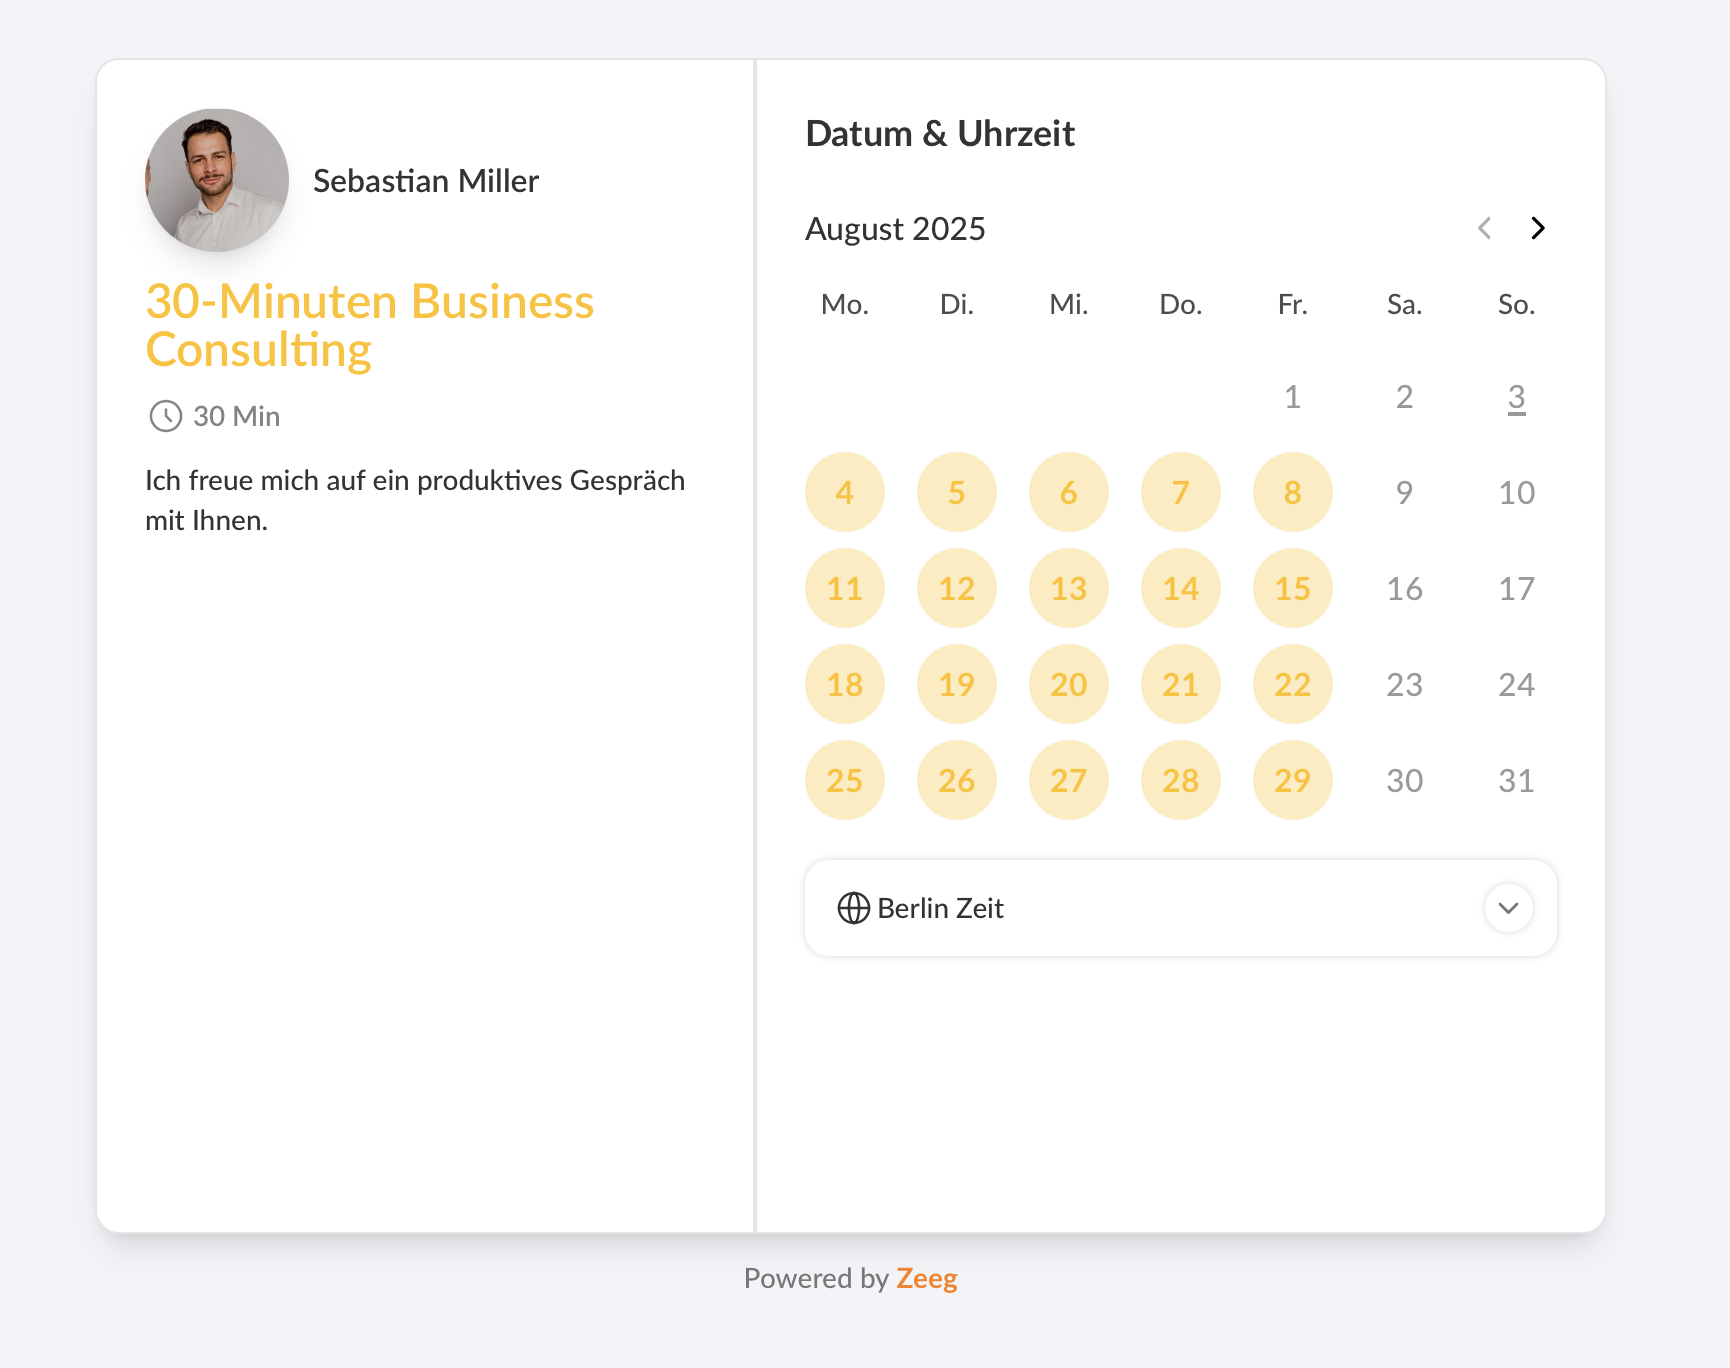Choose Monday, August 25
Screen dimensions: 1730x1368
(845, 780)
